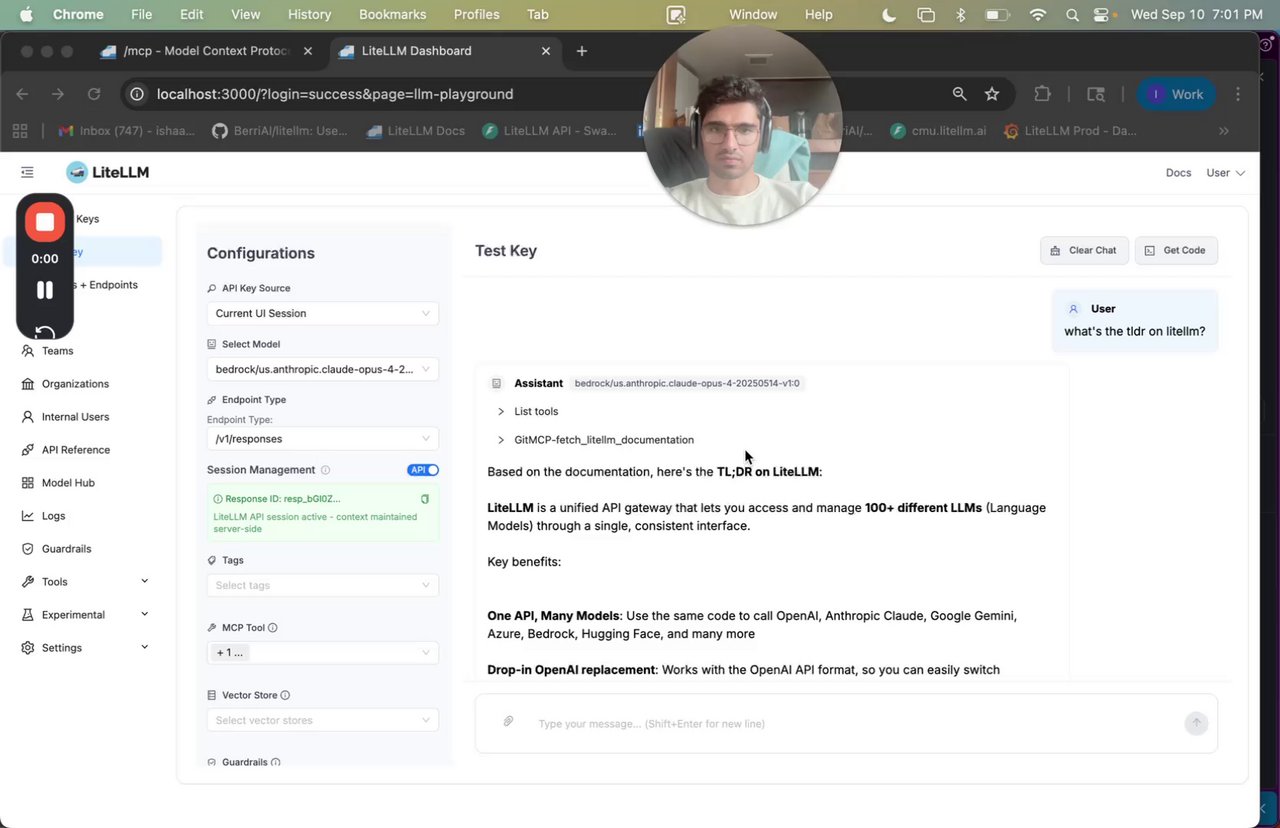Expand List tools section
The width and height of the screenshot is (1280, 828).
pos(528,412)
